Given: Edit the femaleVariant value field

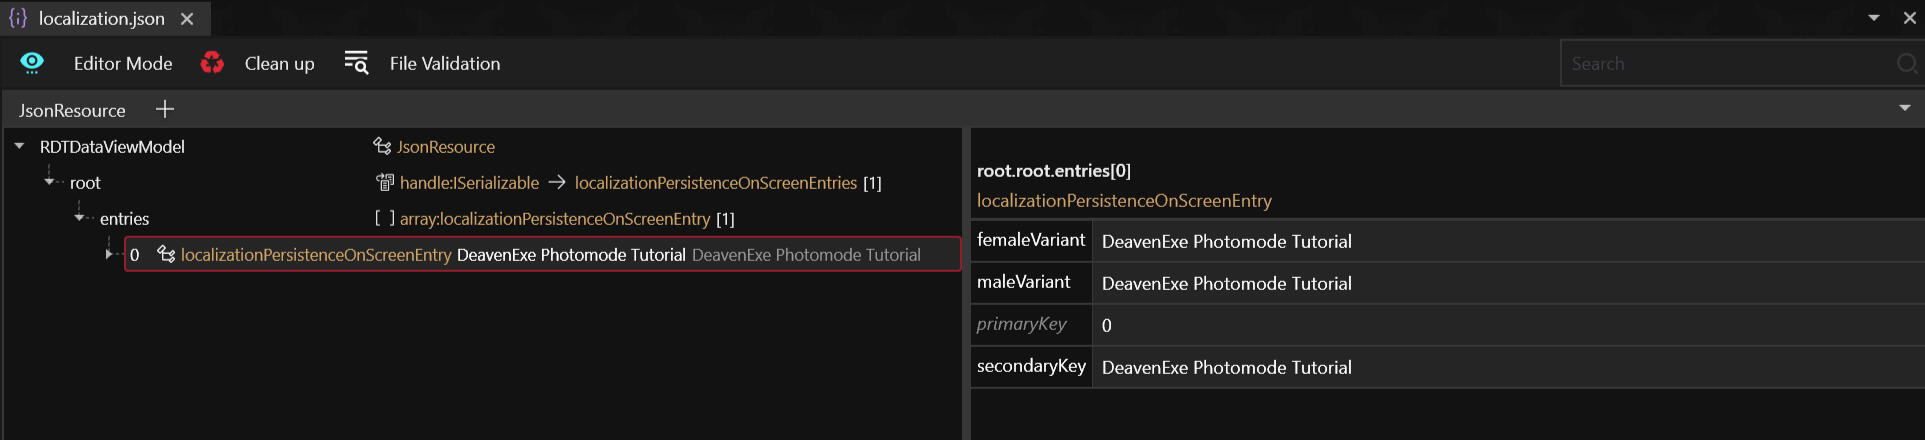Looking at the screenshot, I should (x=1500, y=241).
